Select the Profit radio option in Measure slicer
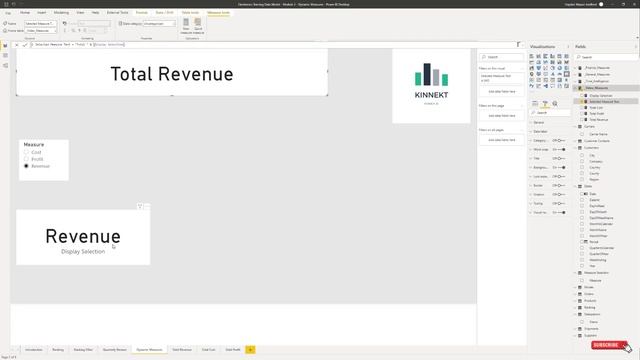This screenshot has height=360, width=640. pyautogui.click(x=26, y=159)
